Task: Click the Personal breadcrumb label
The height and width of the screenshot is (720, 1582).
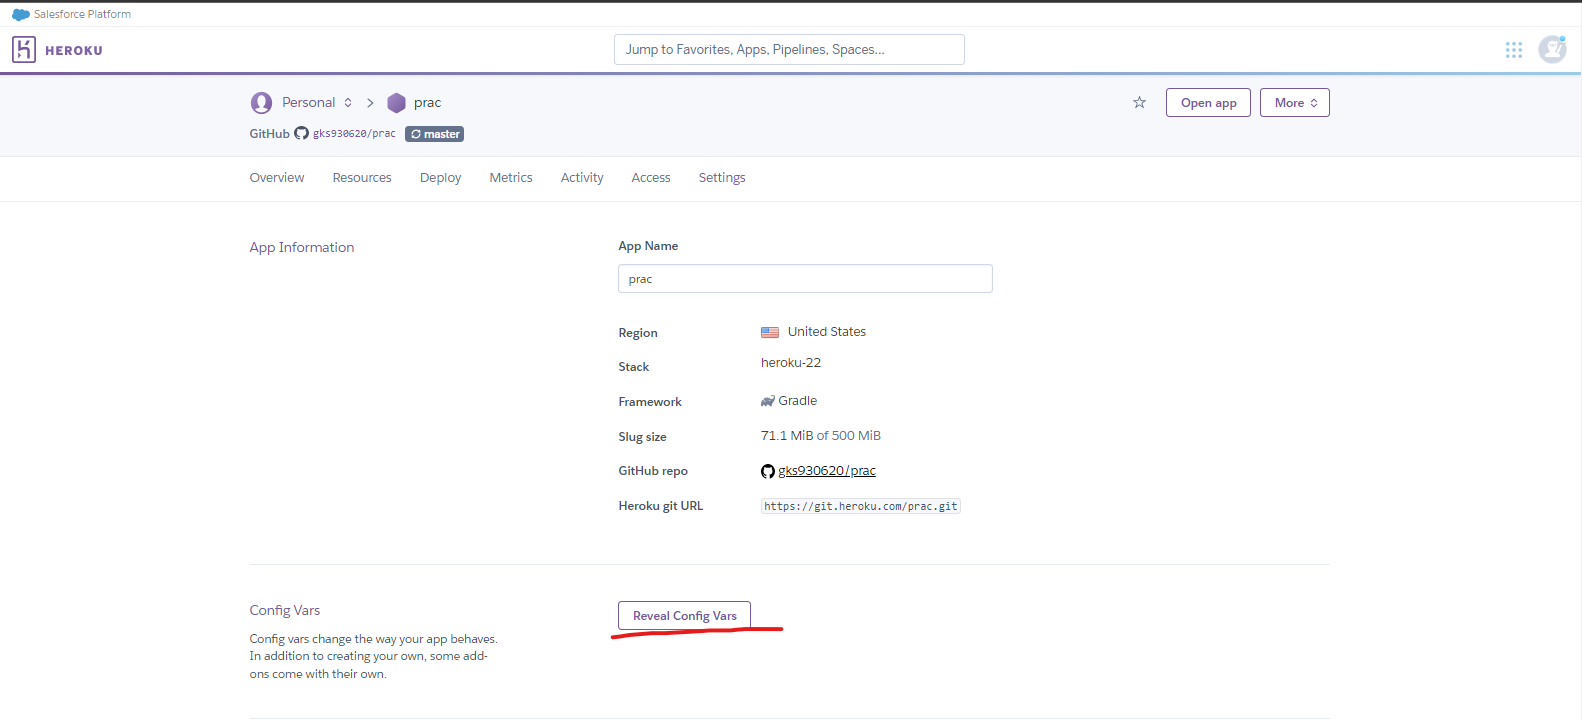Action: pos(308,102)
